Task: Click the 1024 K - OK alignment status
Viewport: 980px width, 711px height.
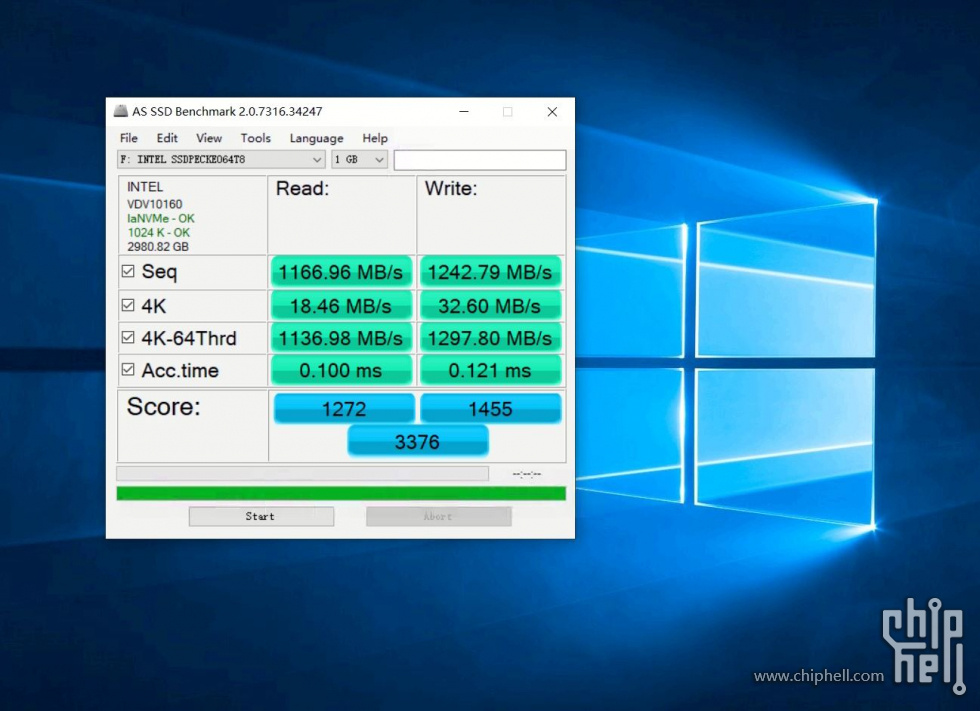Action: coord(159,232)
